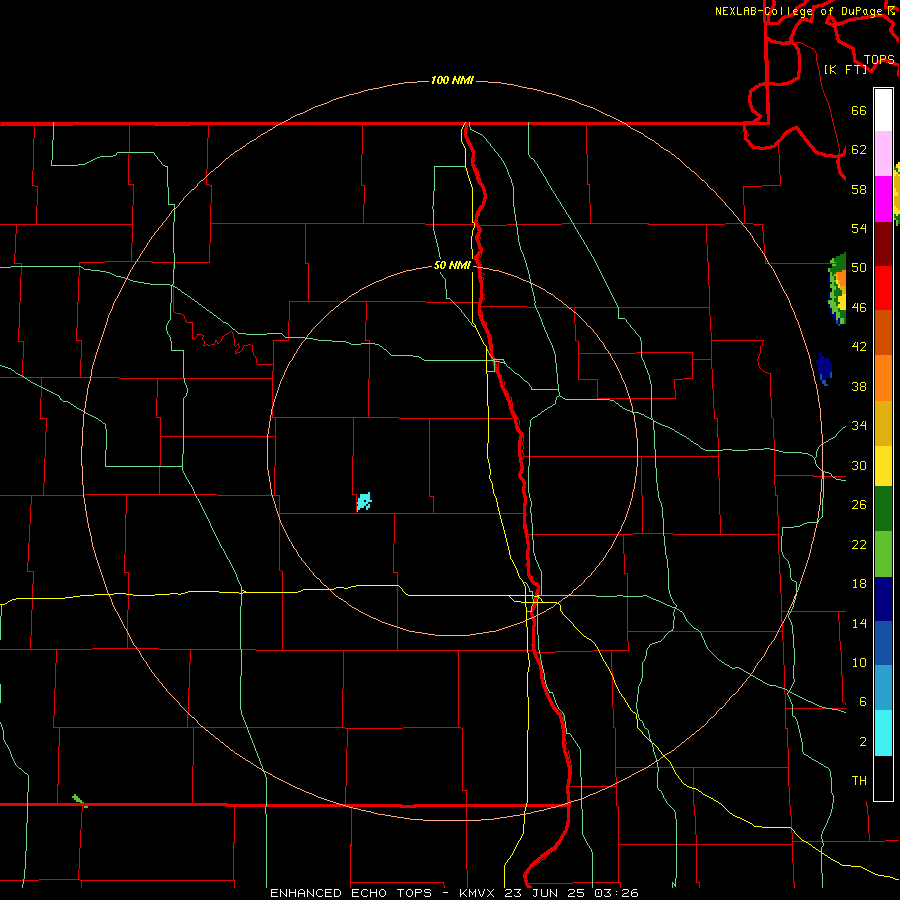The height and width of the screenshot is (900, 900).
Task: Click the '46' legend value
Action: (859, 308)
